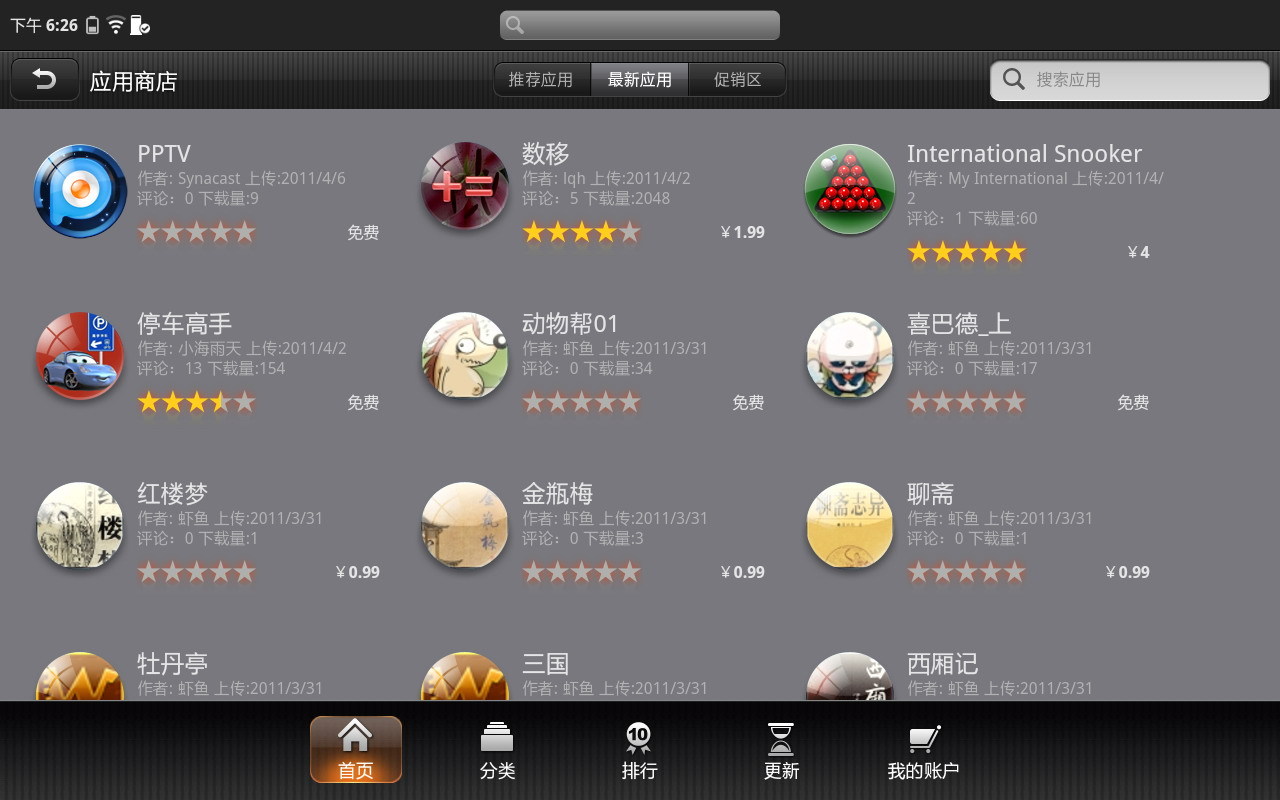Click the 停车高手 star rating

(196, 402)
